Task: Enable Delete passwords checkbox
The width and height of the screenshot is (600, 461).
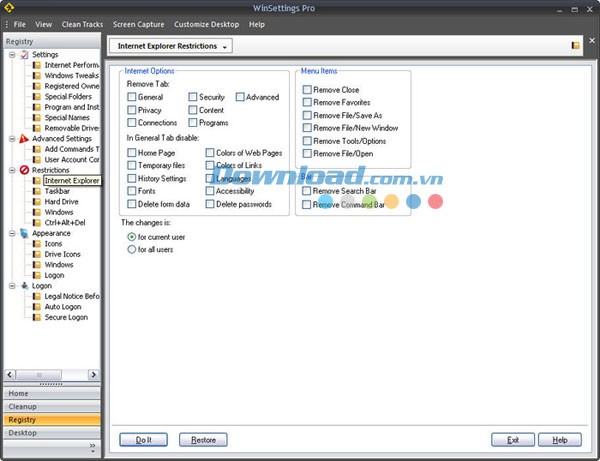Action: (210, 204)
